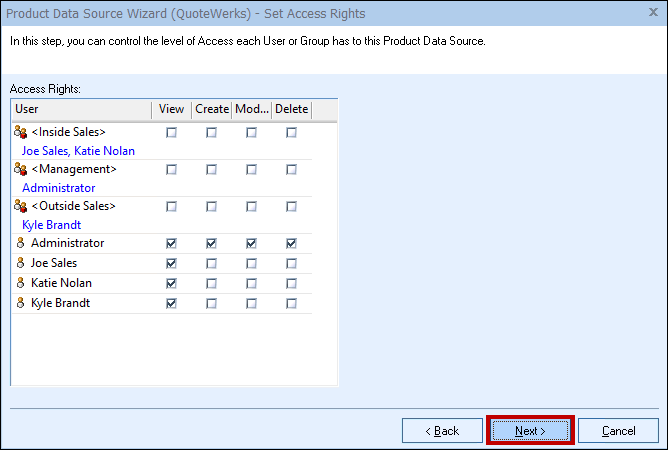Image resolution: width=668 pixels, height=450 pixels.
Task: Click the View column header
Action: click(170, 109)
